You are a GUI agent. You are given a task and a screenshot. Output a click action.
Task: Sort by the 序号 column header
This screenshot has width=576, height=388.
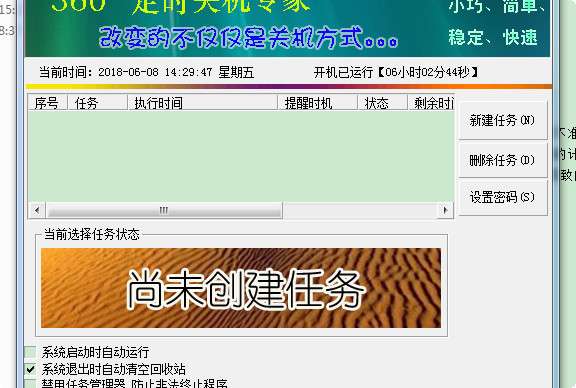tap(47, 103)
